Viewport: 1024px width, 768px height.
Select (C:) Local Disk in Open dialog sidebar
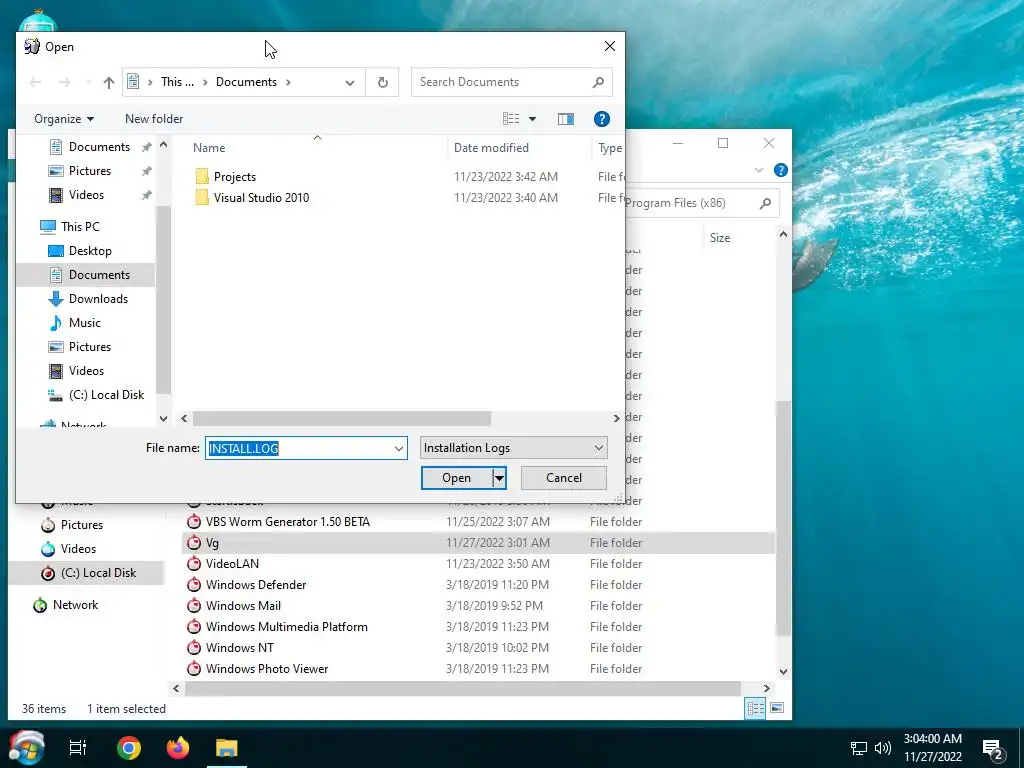[x=106, y=395]
